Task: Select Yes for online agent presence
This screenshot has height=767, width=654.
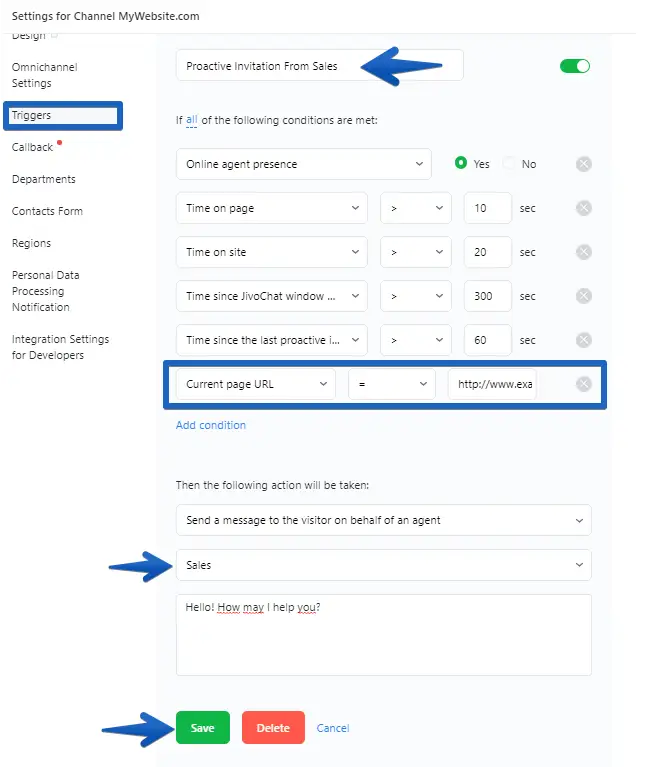Action: pos(462,164)
